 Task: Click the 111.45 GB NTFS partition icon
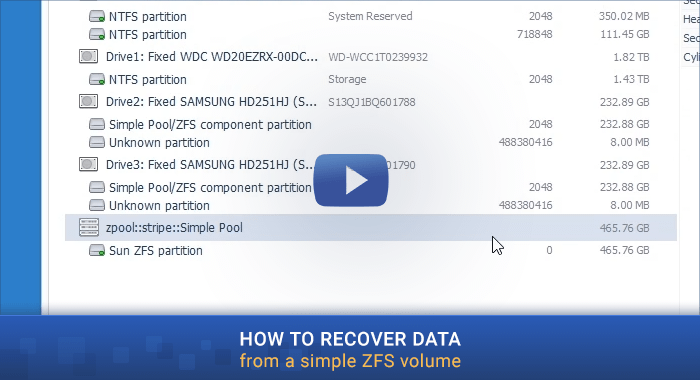[97, 34]
